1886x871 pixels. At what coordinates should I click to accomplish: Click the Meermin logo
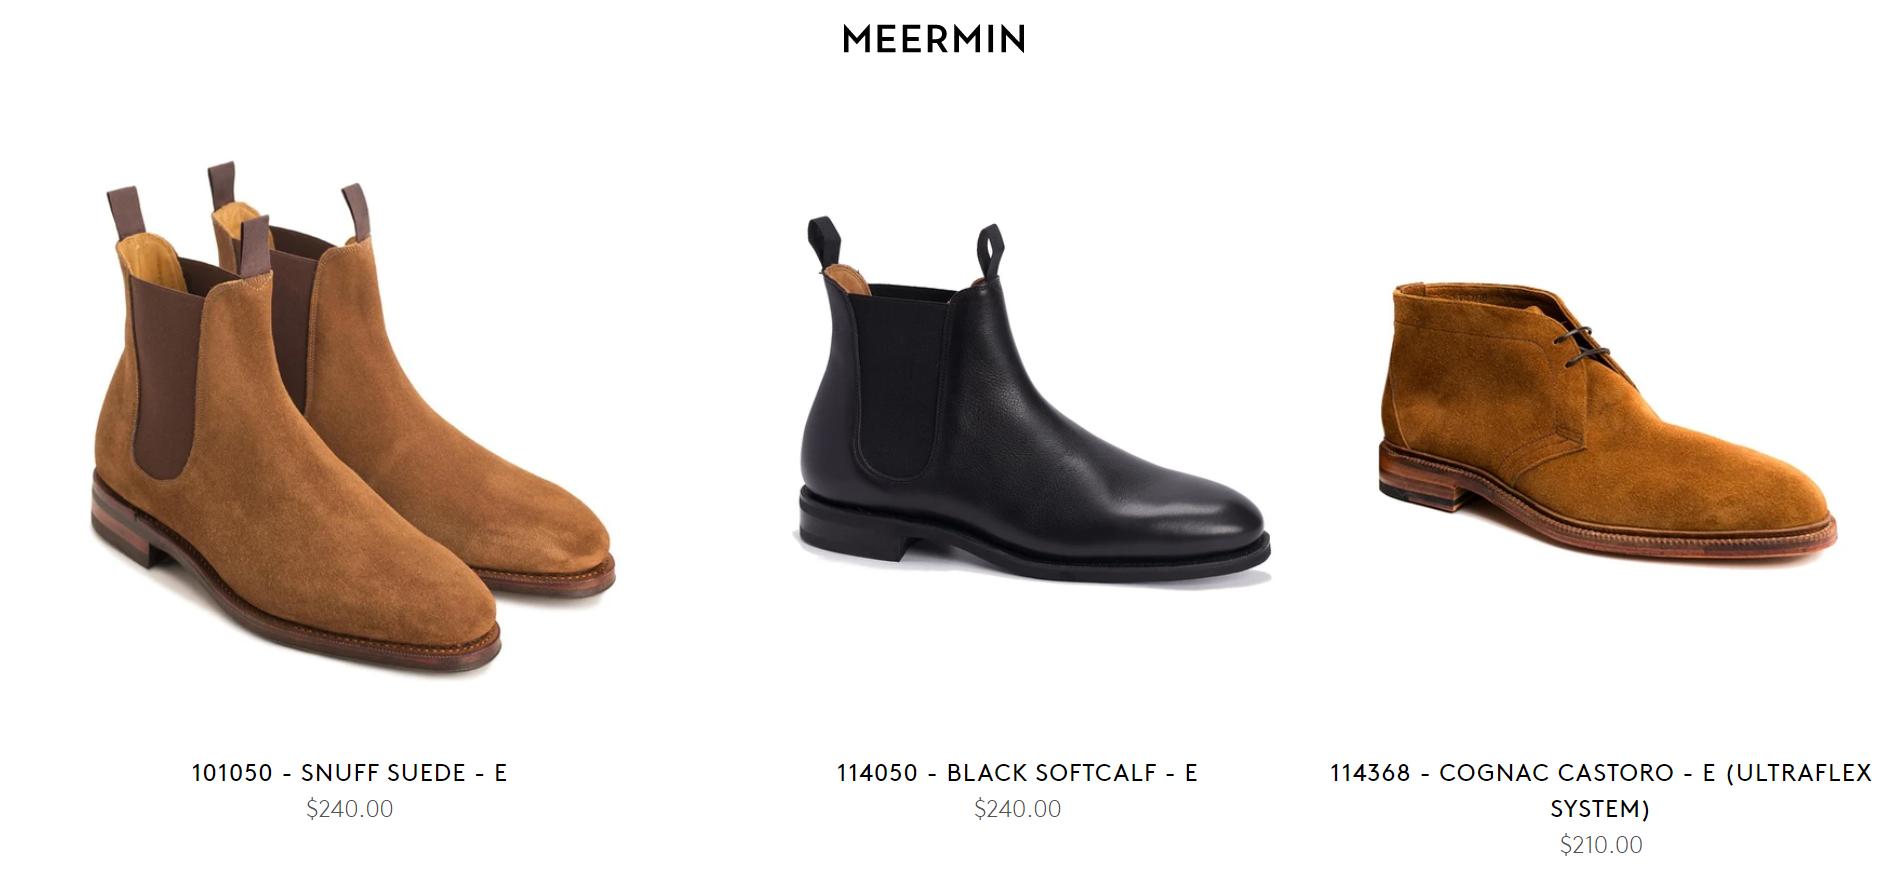coord(934,40)
